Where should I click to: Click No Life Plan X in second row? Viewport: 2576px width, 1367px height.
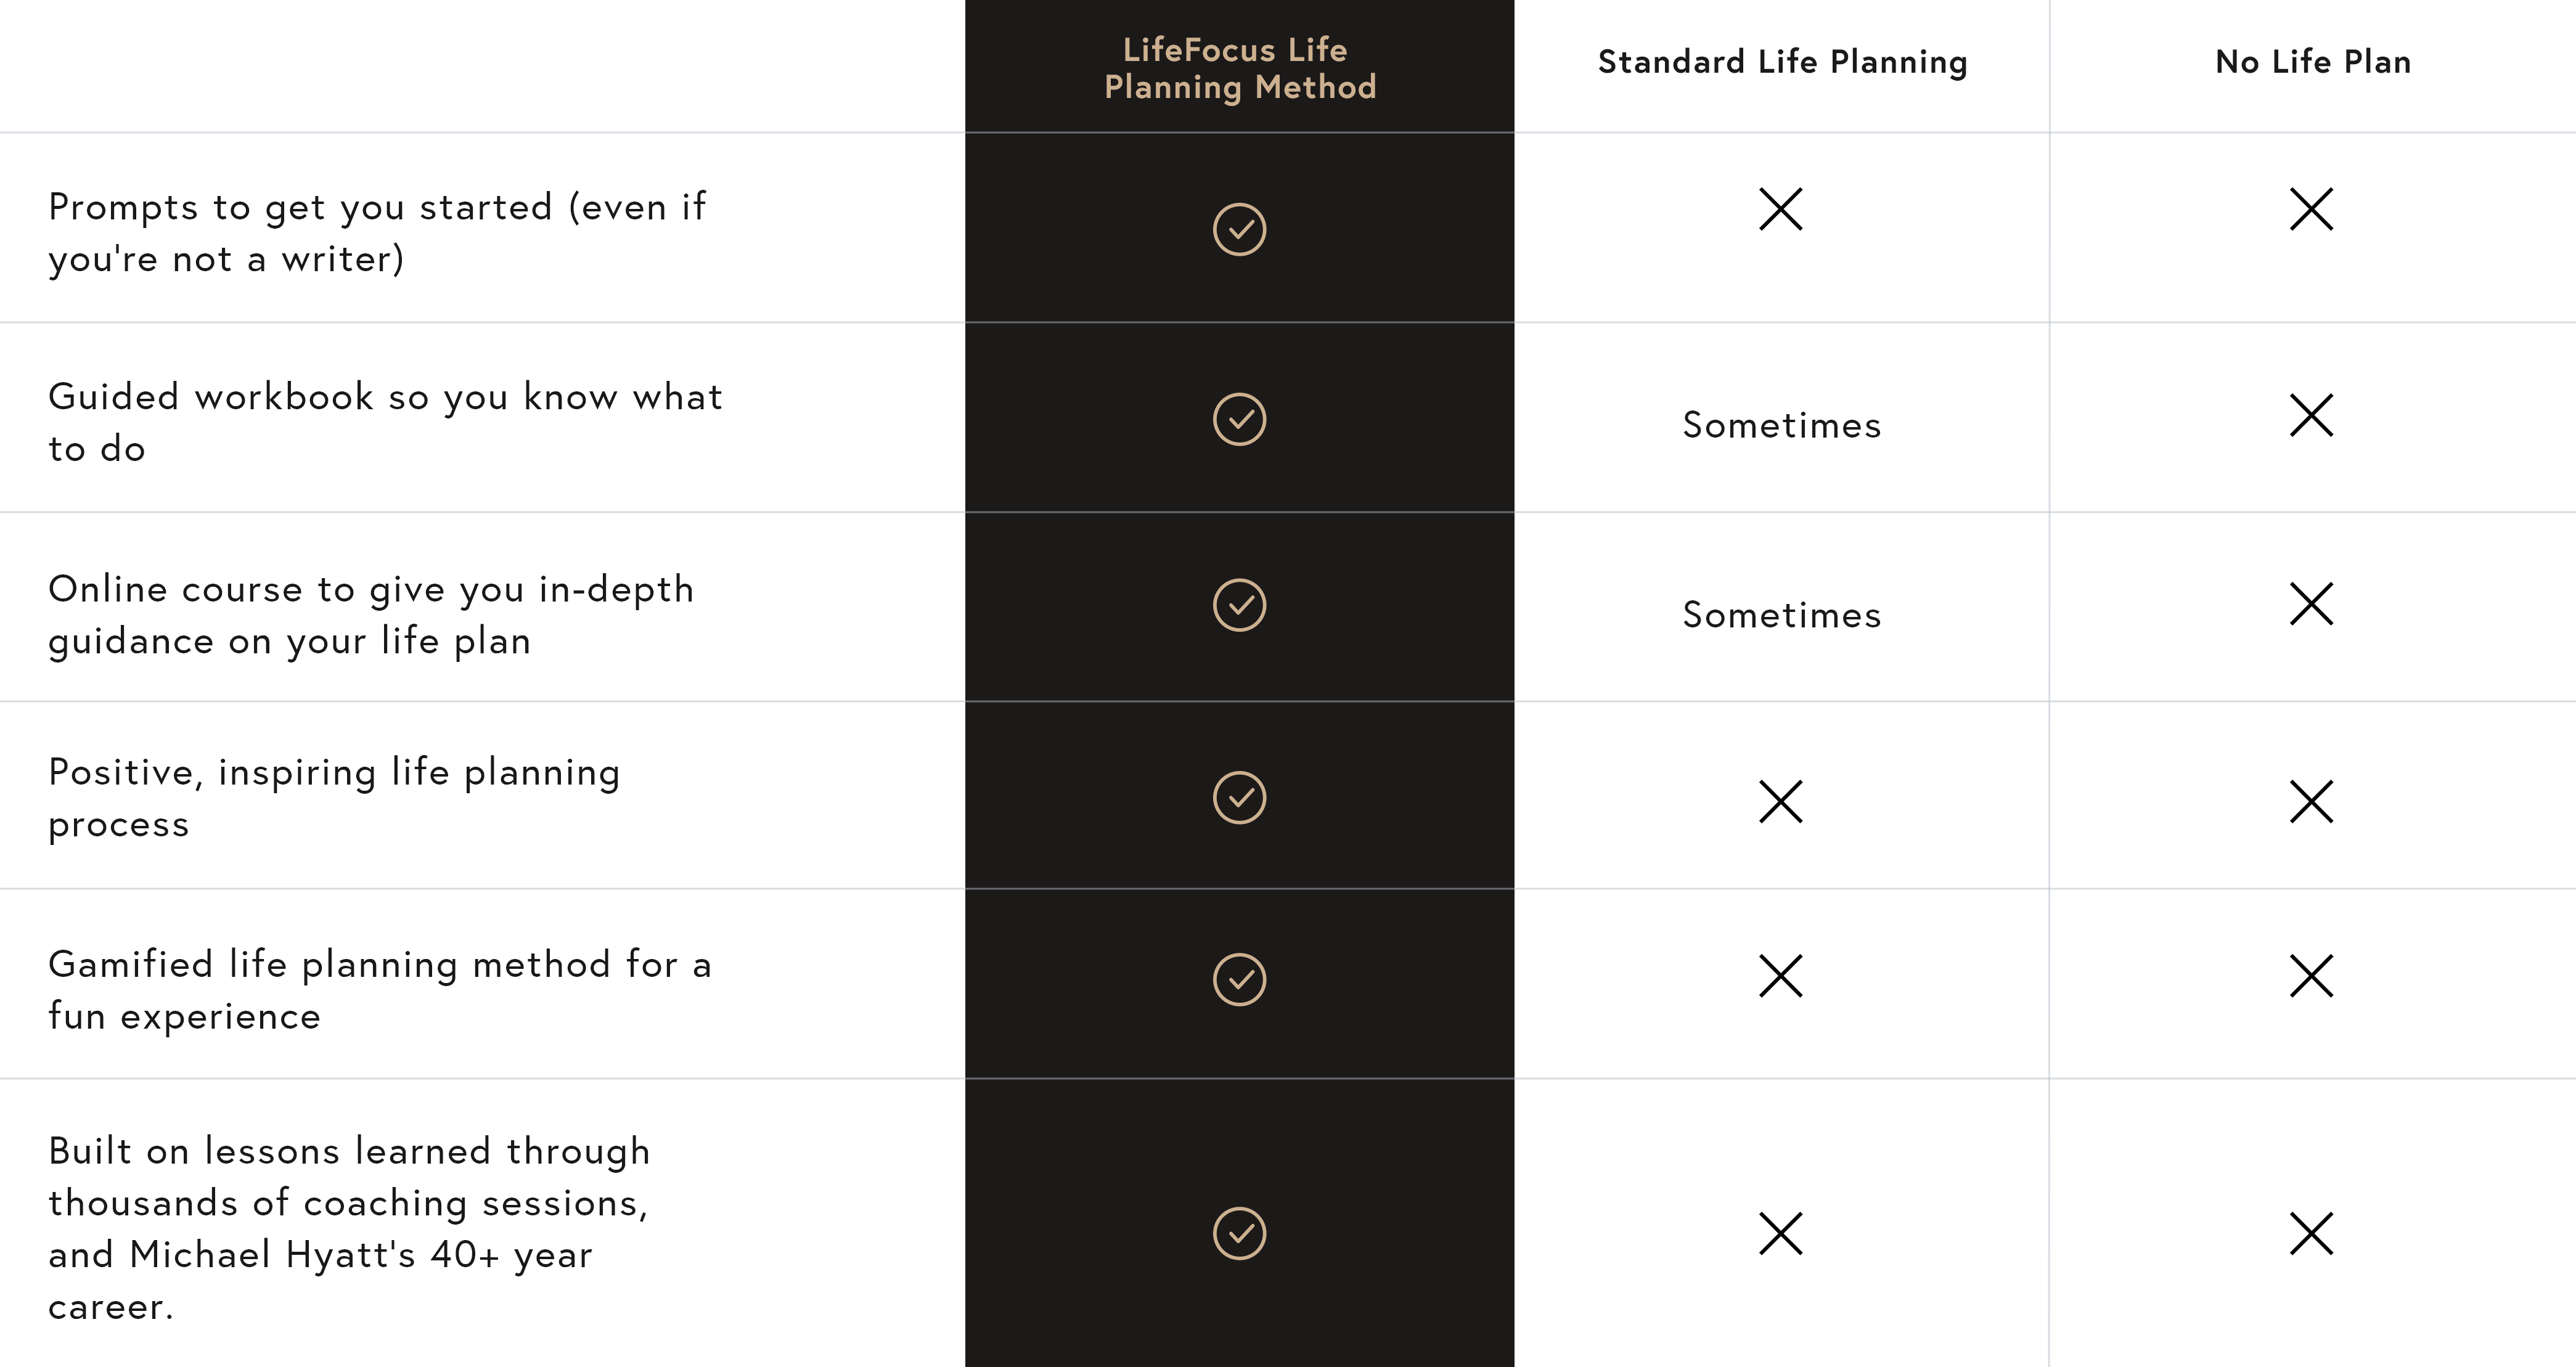pyautogui.click(x=2311, y=415)
